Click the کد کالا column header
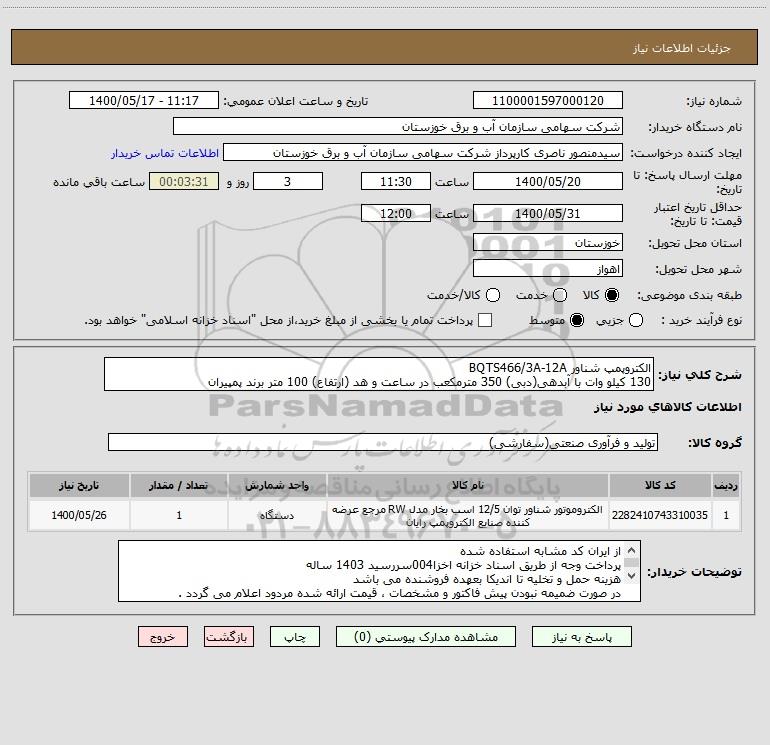Image resolution: width=770 pixels, height=745 pixels. tap(660, 485)
